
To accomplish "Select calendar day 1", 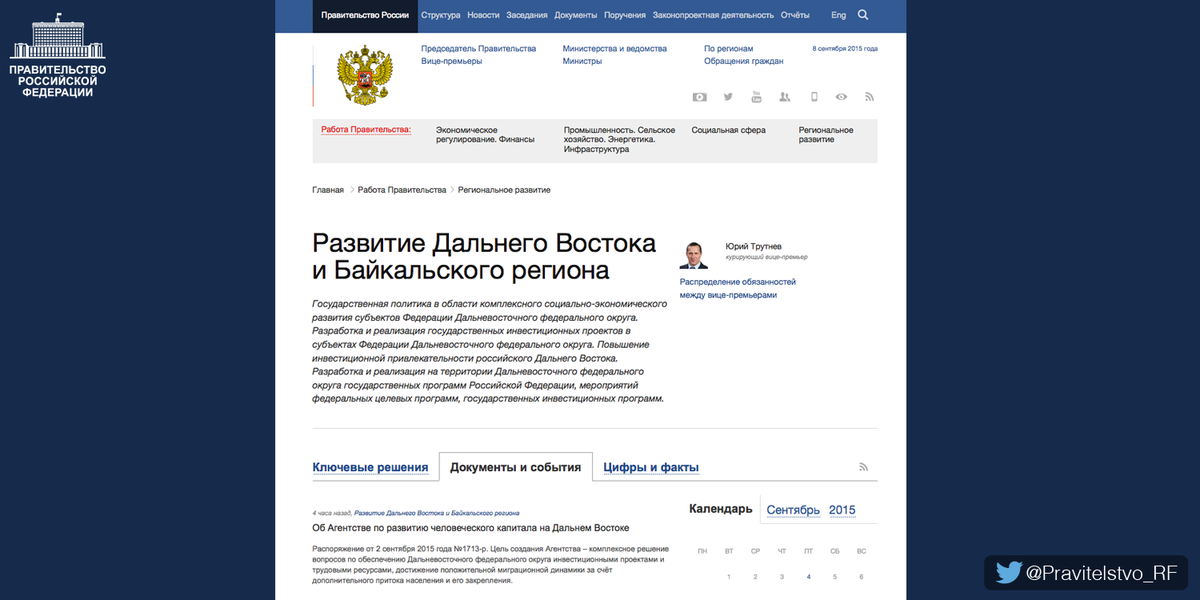I will [729, 577].
